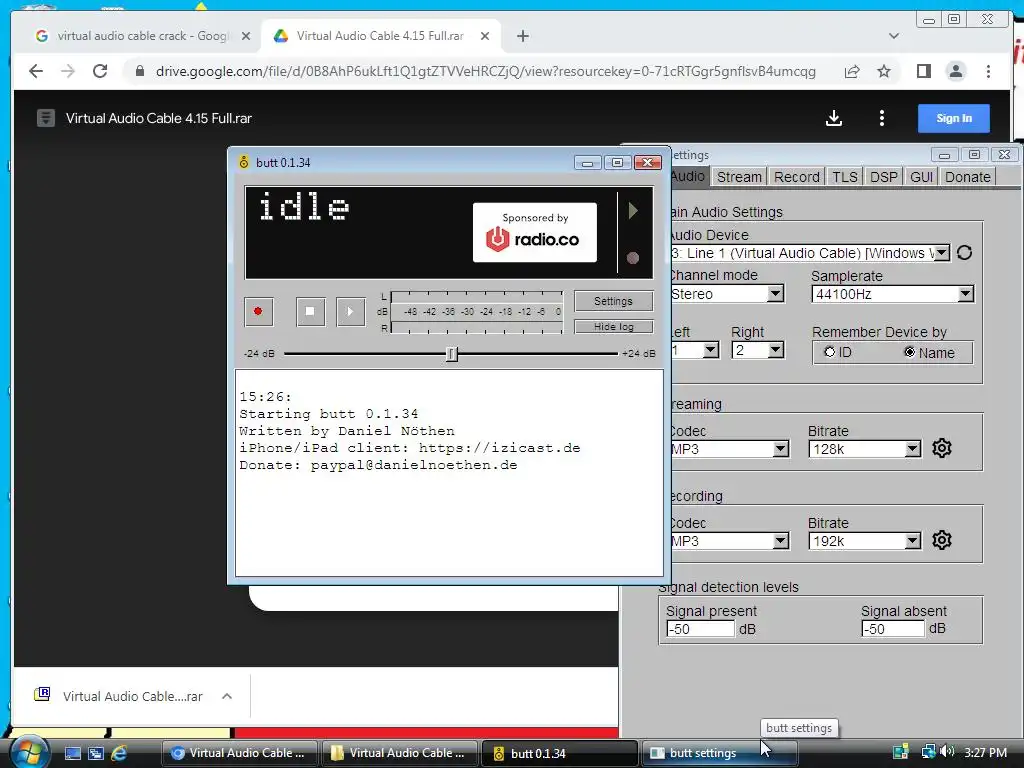Open streaming codec settings gear
This screenshot has width=1024, height=768.
(942, 448)
